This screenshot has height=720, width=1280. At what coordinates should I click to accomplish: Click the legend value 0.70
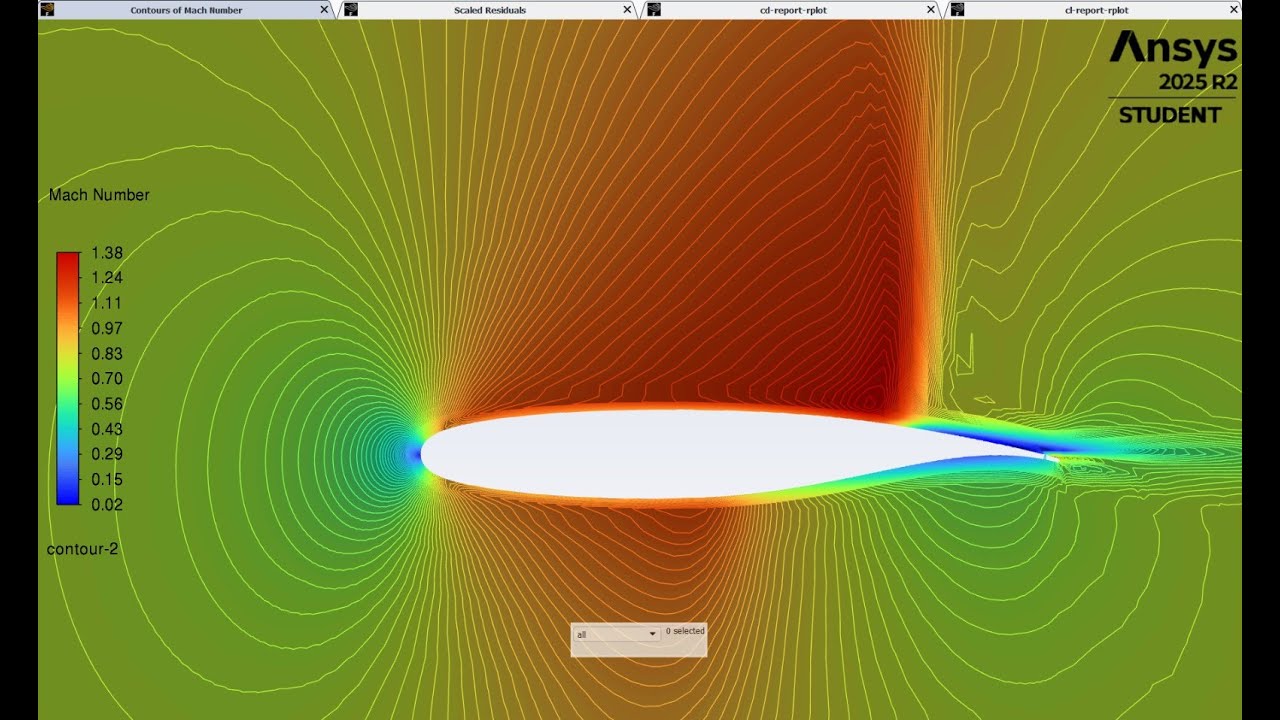coord(106,379)
